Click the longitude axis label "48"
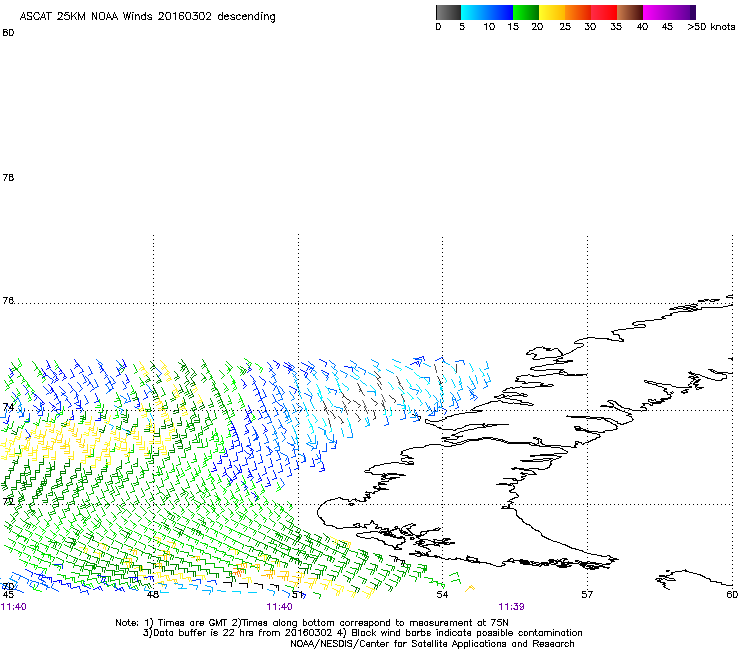Viewport: 740px width, 650px height. pyautogui.click(x=152, y=595)
